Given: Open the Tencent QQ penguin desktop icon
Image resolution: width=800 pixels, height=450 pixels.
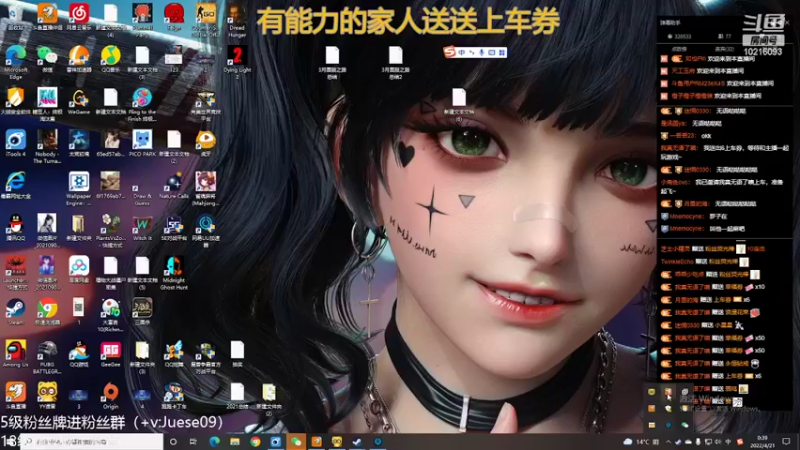Looking at the screenshot, I should tap(16, 228).
